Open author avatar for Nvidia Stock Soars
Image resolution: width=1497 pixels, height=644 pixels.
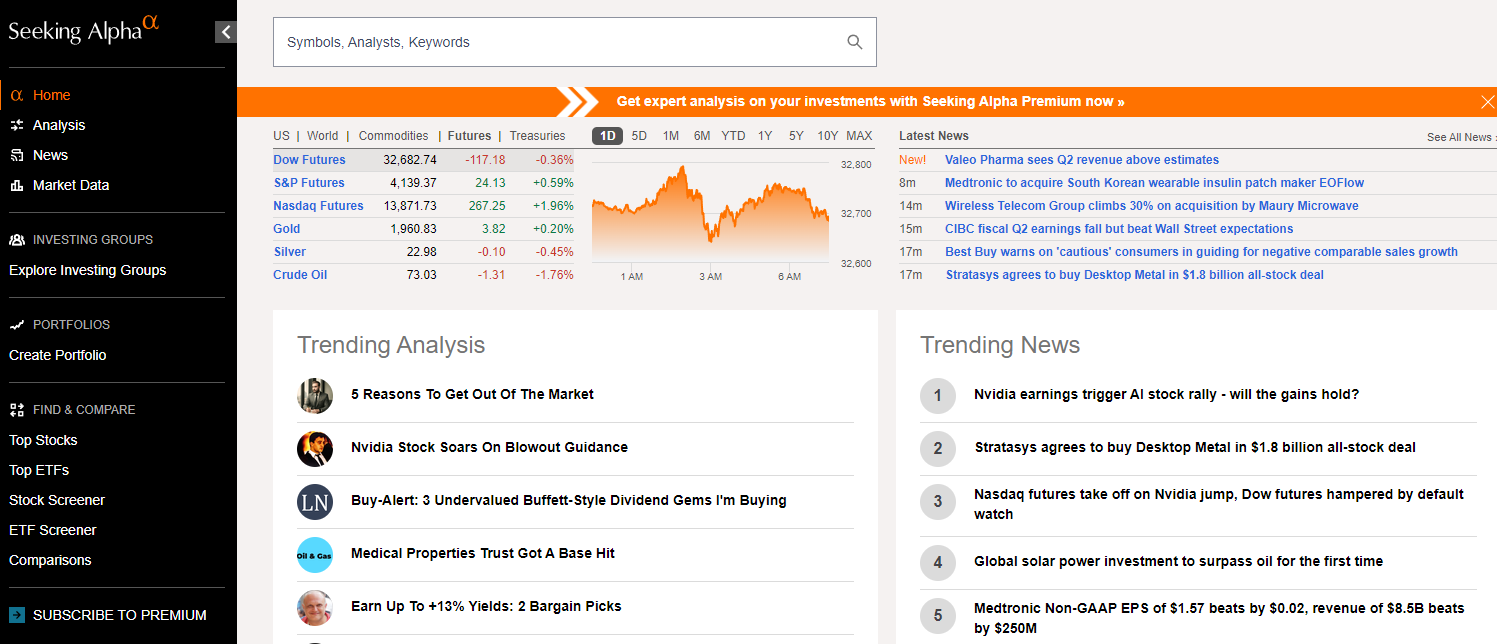315,448
